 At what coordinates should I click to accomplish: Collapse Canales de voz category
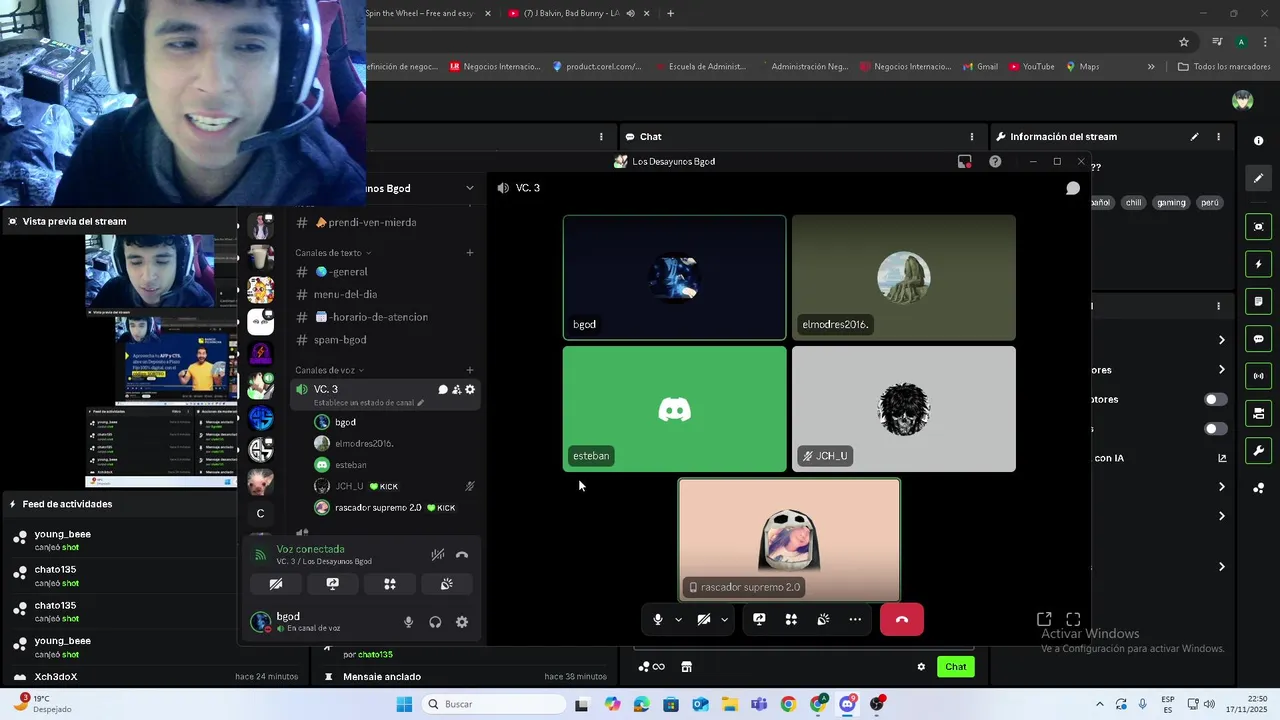point(329,370)
